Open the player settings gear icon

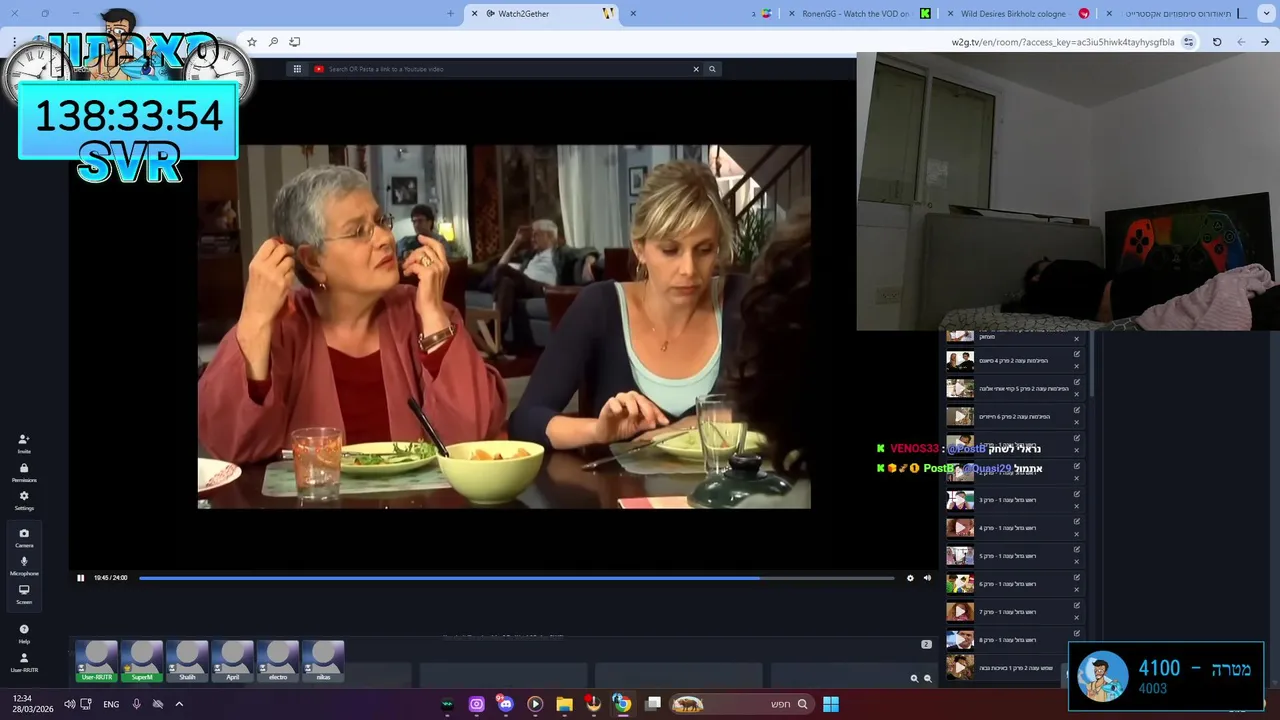coord(910,578)
